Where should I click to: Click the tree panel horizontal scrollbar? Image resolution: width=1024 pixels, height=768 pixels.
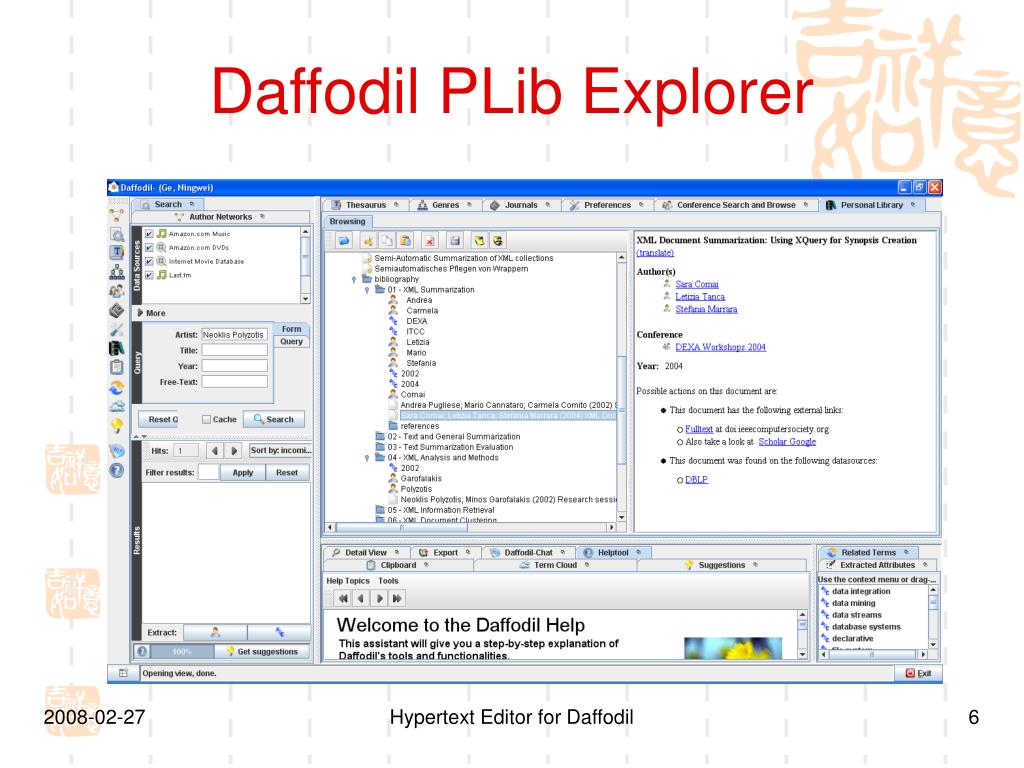click(471, 527)
